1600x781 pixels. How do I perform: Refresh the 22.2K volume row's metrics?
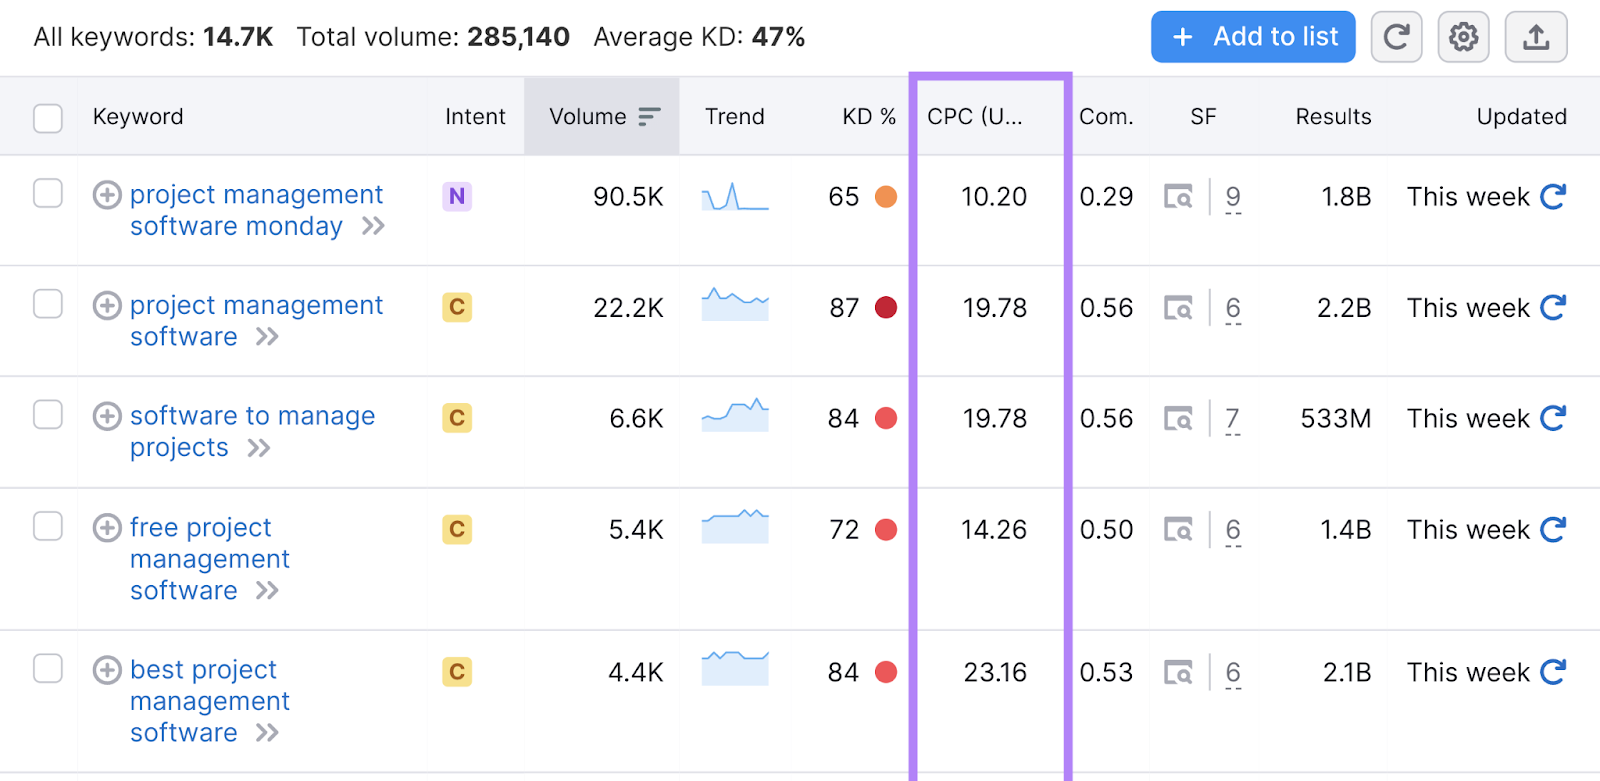pyautogui.click(x=1553, y=307)
